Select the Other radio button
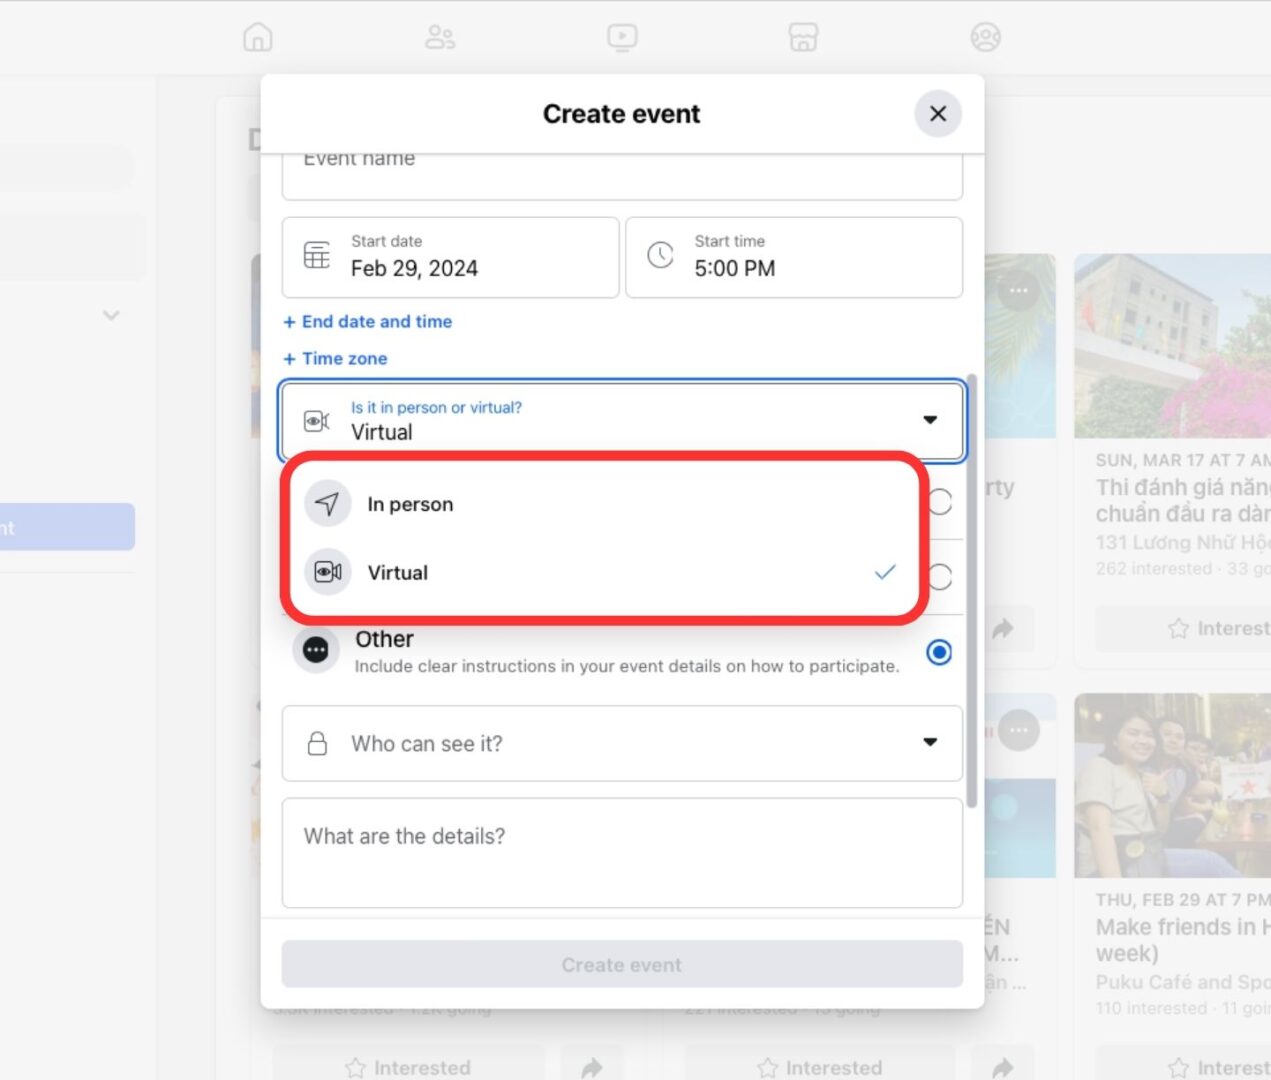This screenshot has width=1271, height=1080. click(x=939, y=653)
